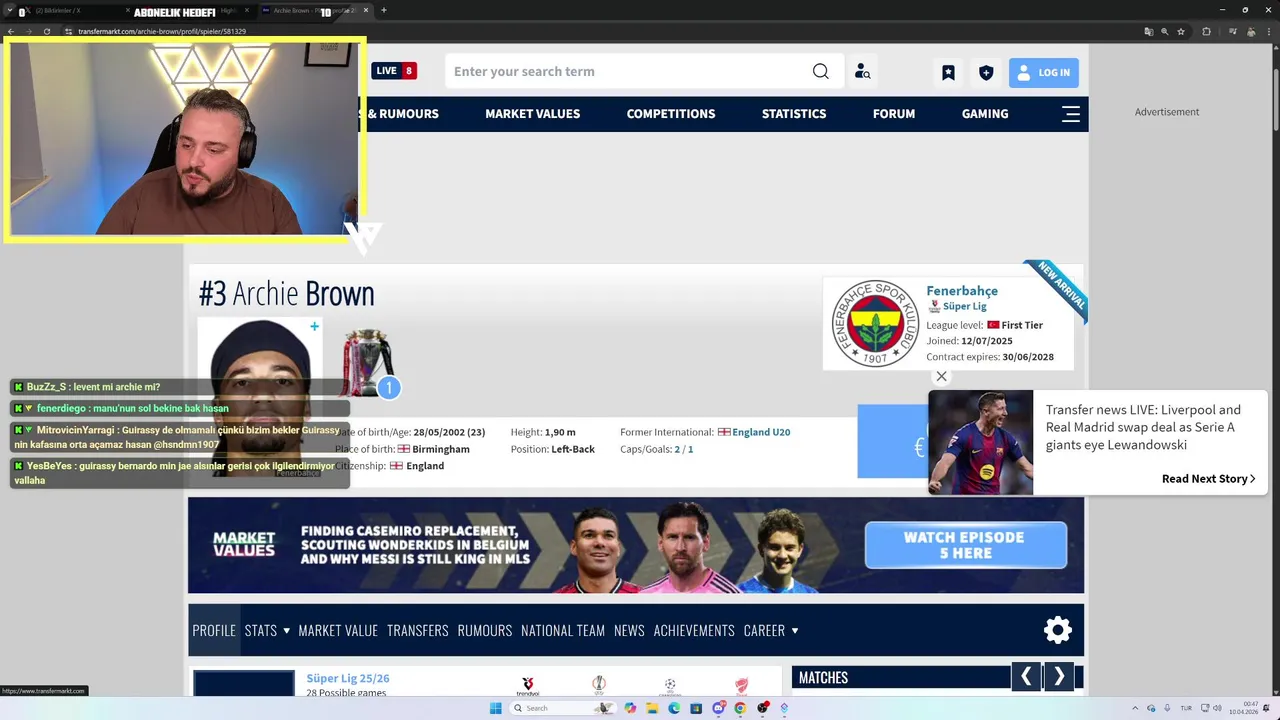Bookmark this page with the star icon
The width and height of the screenshot is (1280, 720).
[x=1181, y=31]
